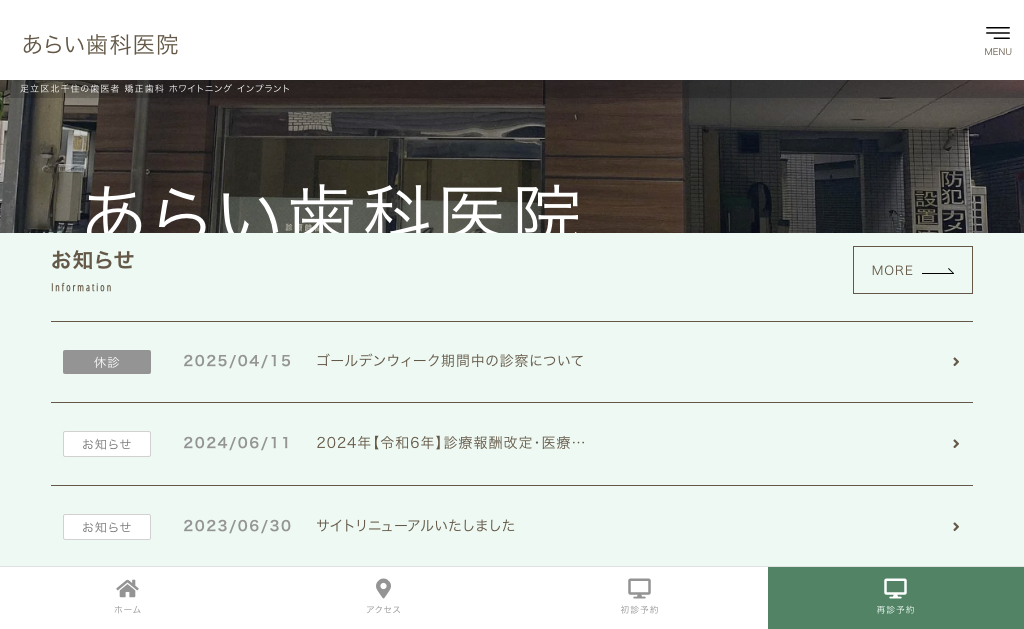
Task: Expand the 2024/06/11 news chevron
Action: 956,444
